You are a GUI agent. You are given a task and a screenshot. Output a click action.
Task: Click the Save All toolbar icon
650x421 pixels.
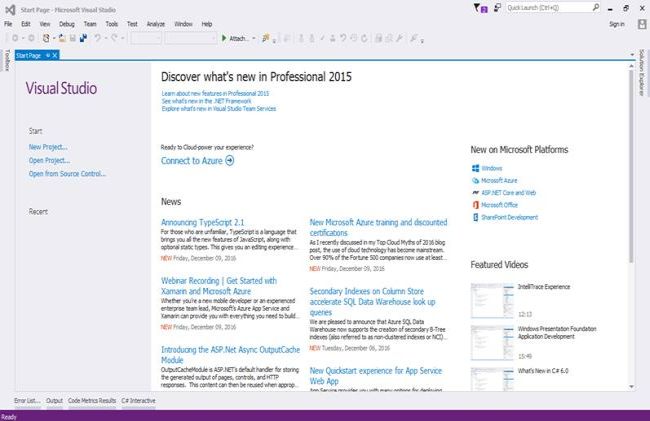pyautogui.click(x=83, y=38)
